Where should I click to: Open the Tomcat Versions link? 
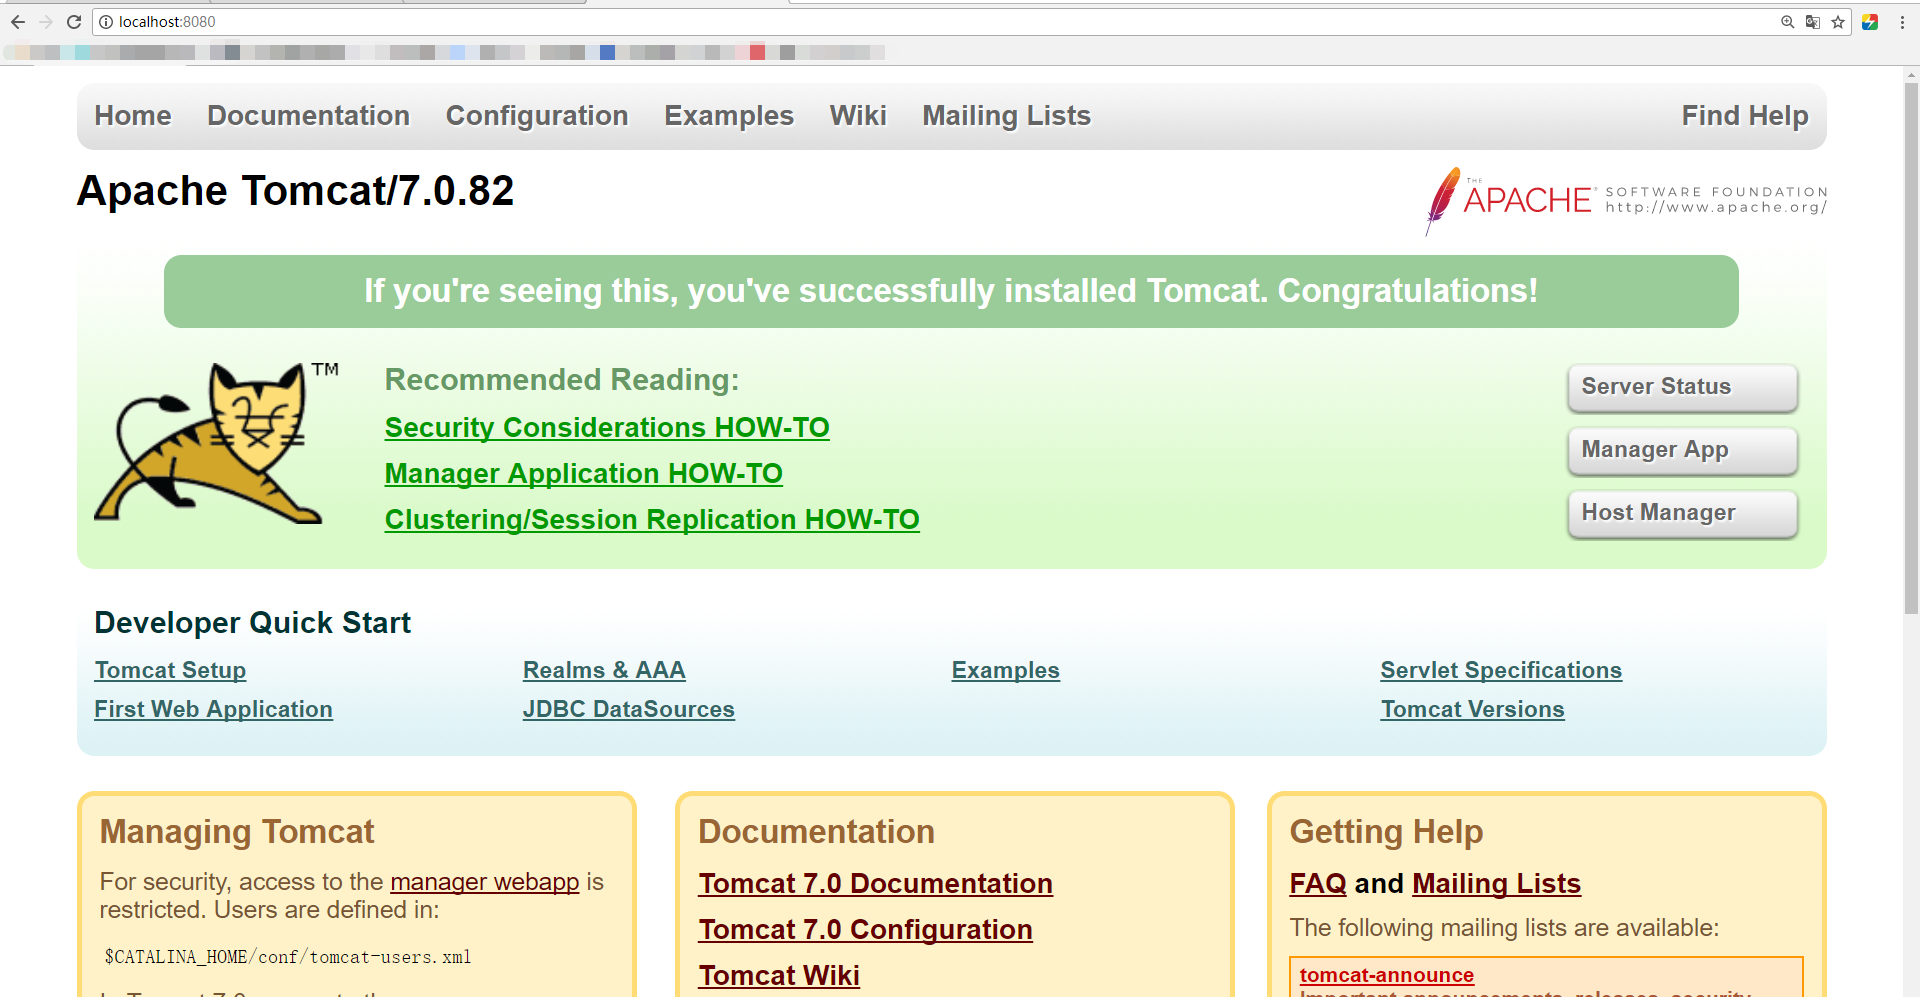(x=1473, y=709)
